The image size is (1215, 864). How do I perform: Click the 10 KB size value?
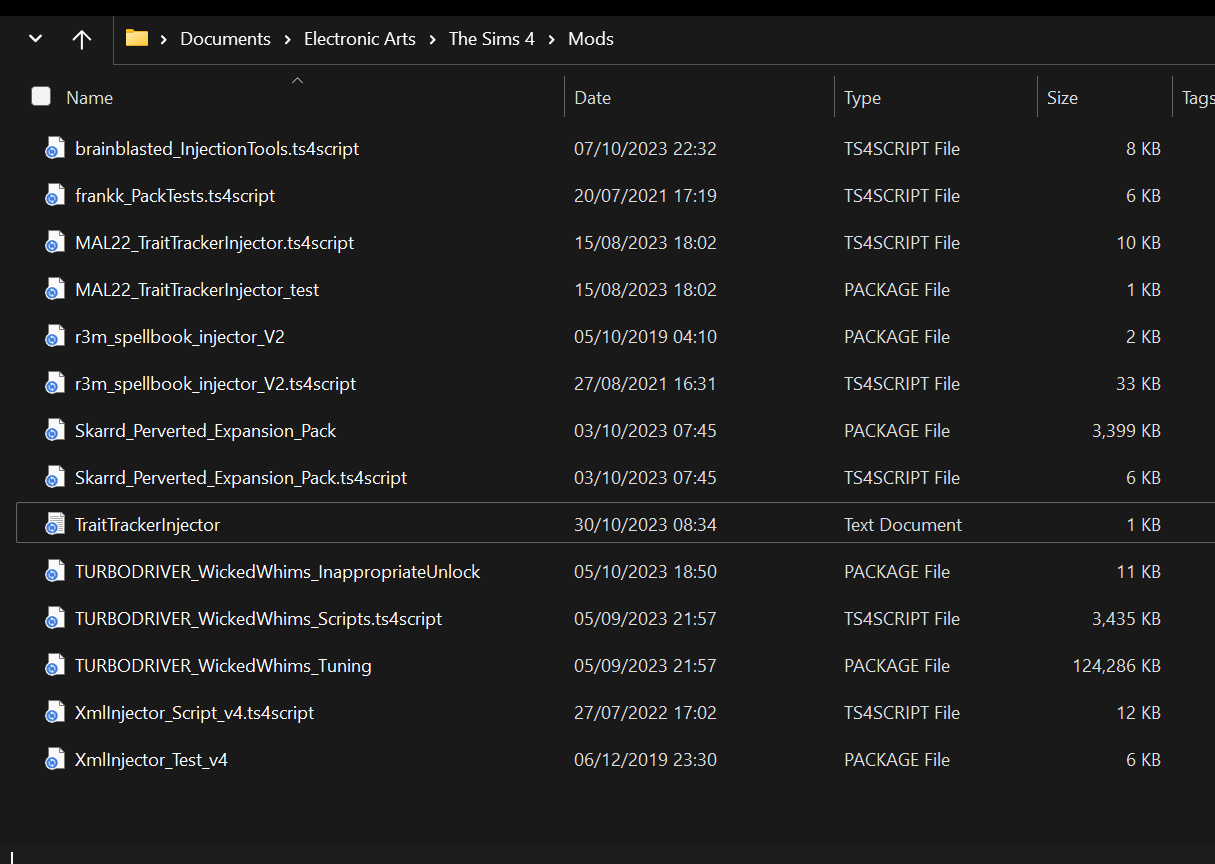tap(1139, 243)
